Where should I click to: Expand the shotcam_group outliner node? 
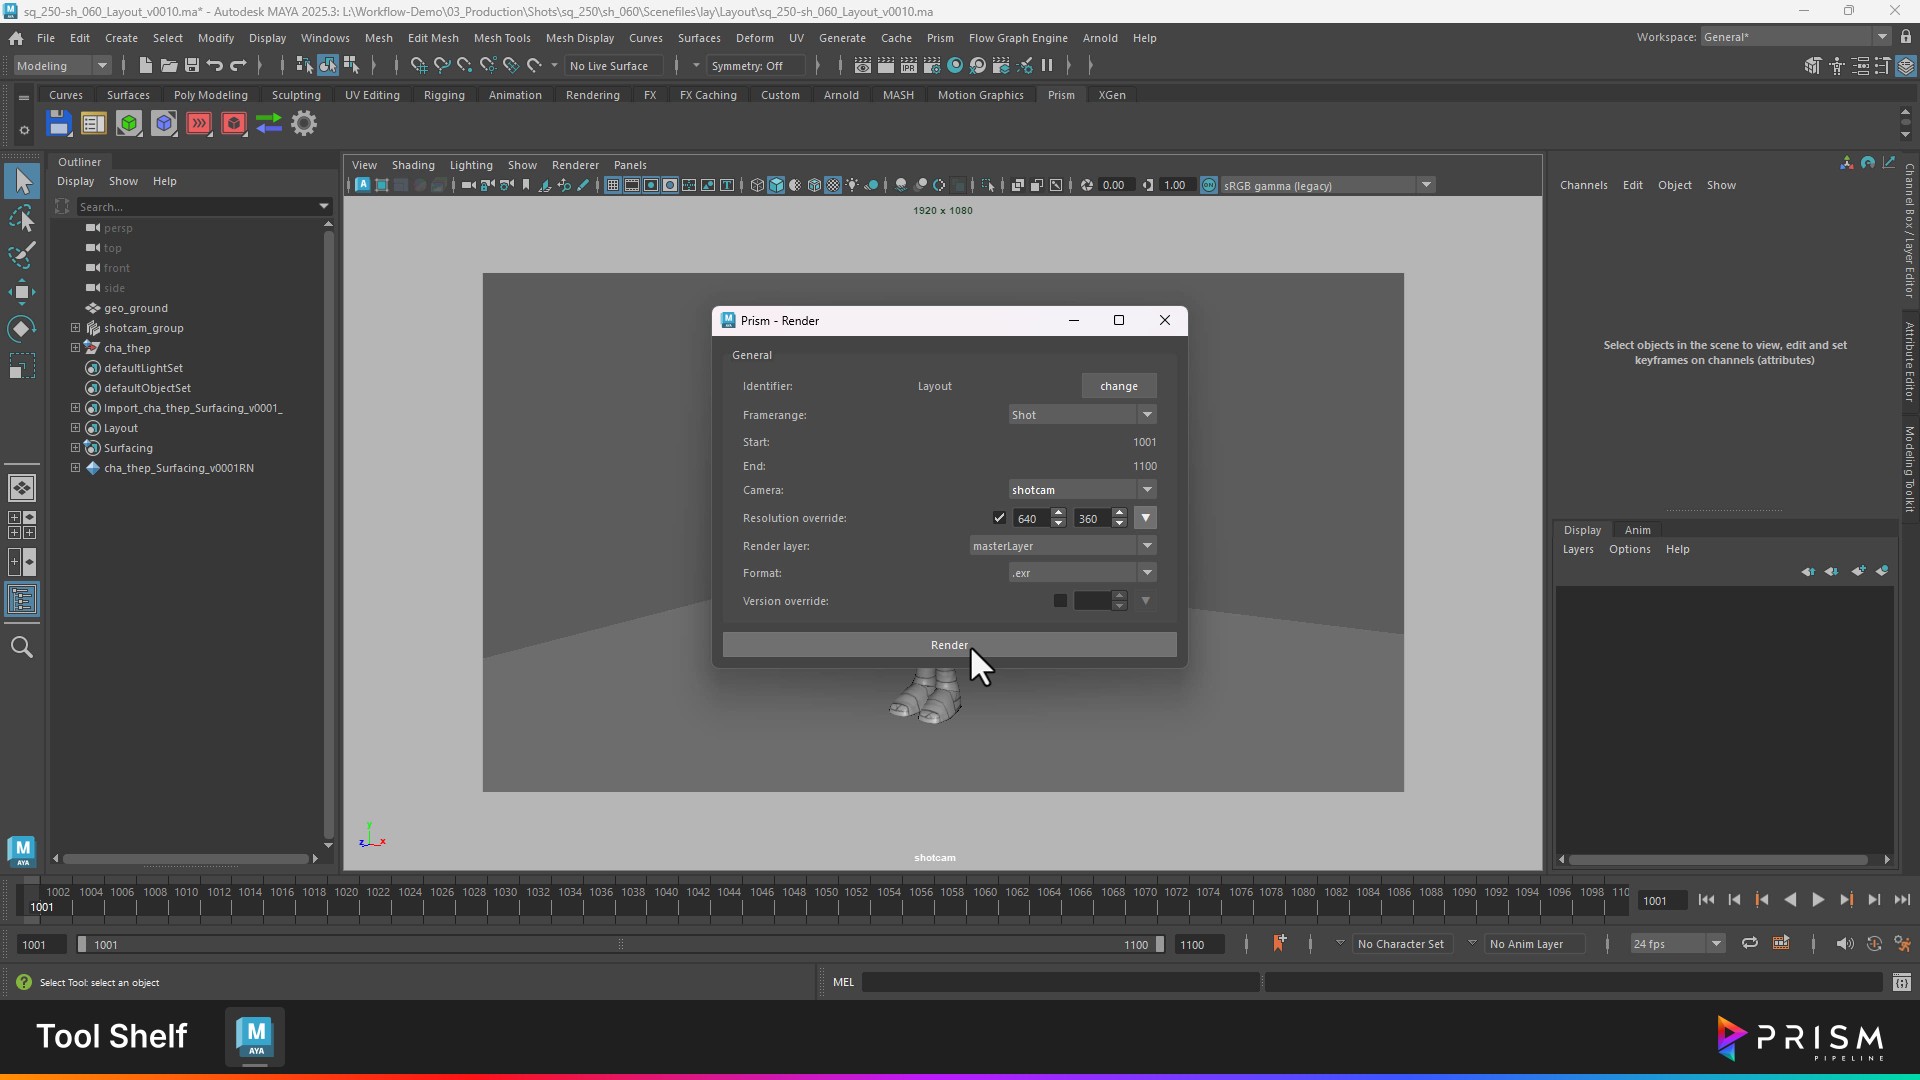click(x=75, y=328)
